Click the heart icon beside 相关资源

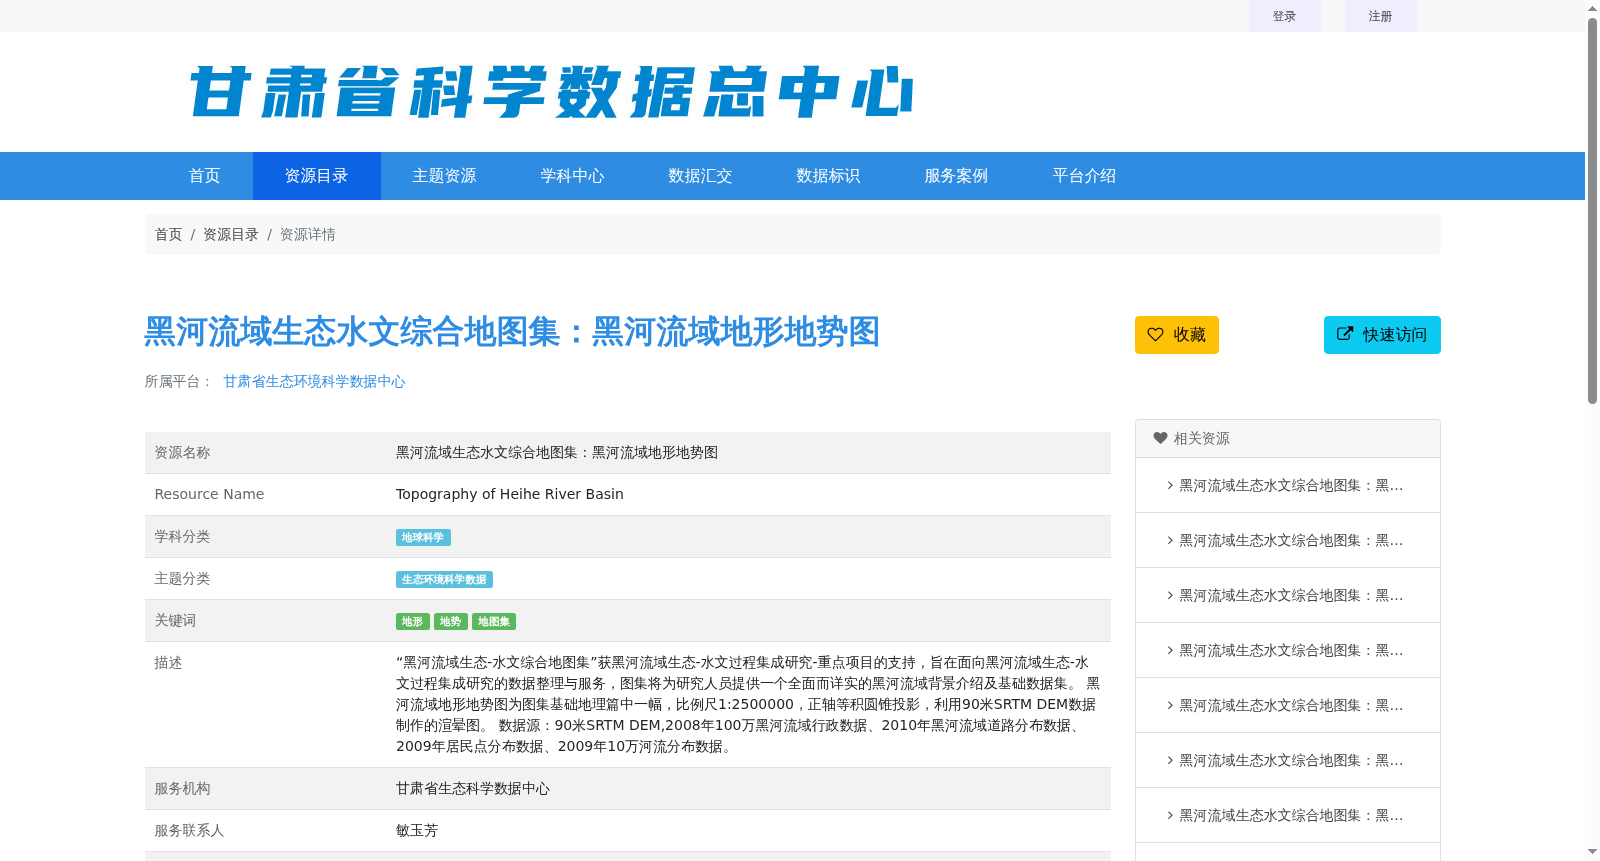coord(1160,438)
